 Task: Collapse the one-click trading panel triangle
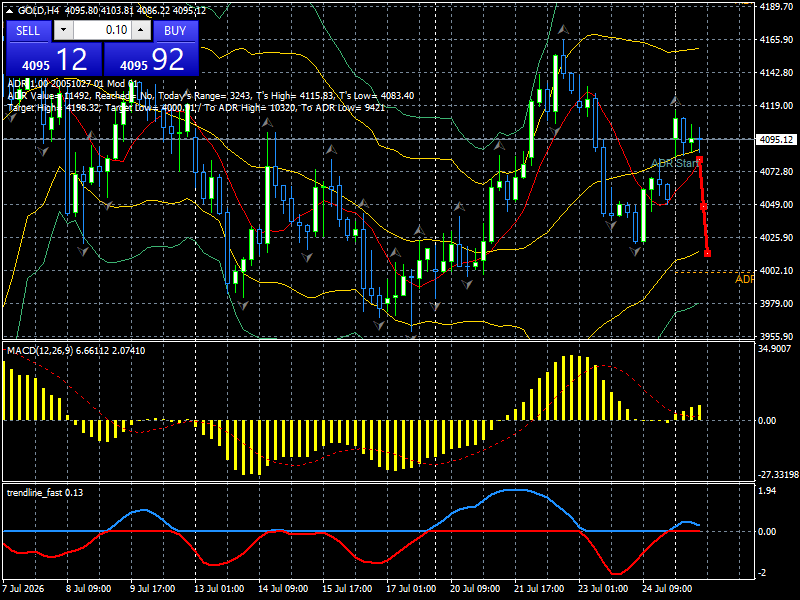(x=11, y=11)
